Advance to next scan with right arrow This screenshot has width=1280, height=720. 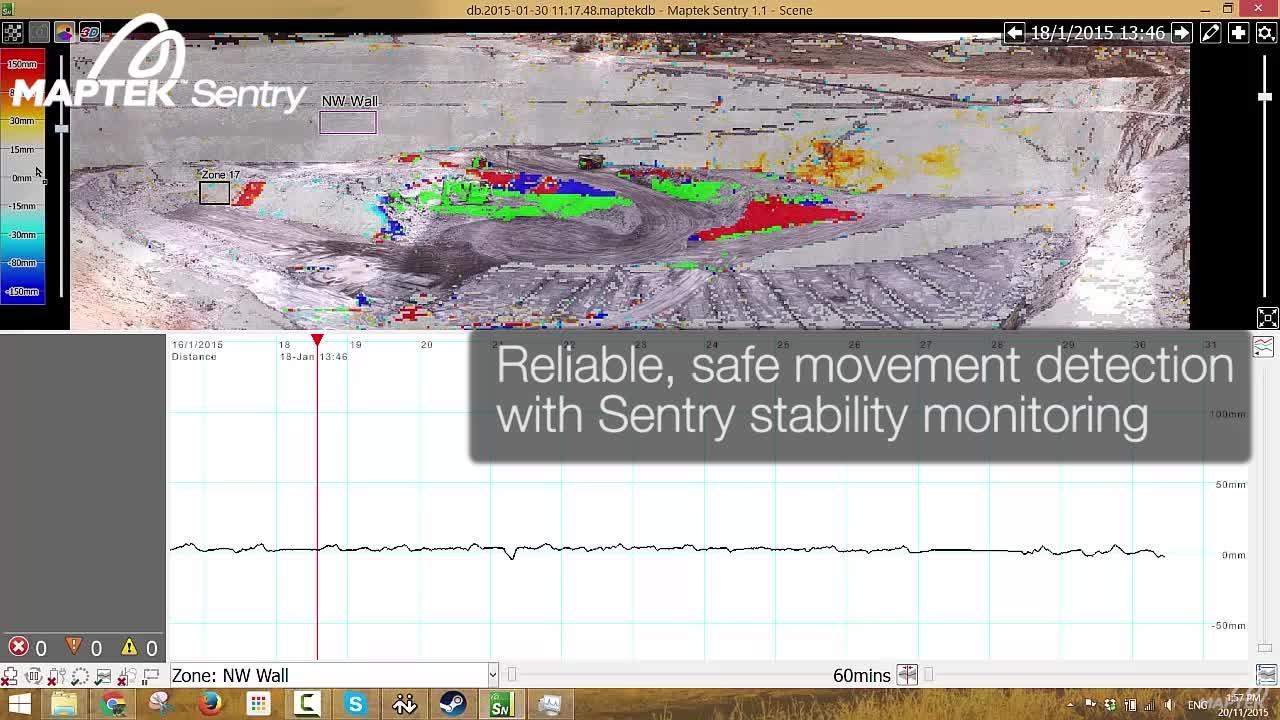(1181, 32)
